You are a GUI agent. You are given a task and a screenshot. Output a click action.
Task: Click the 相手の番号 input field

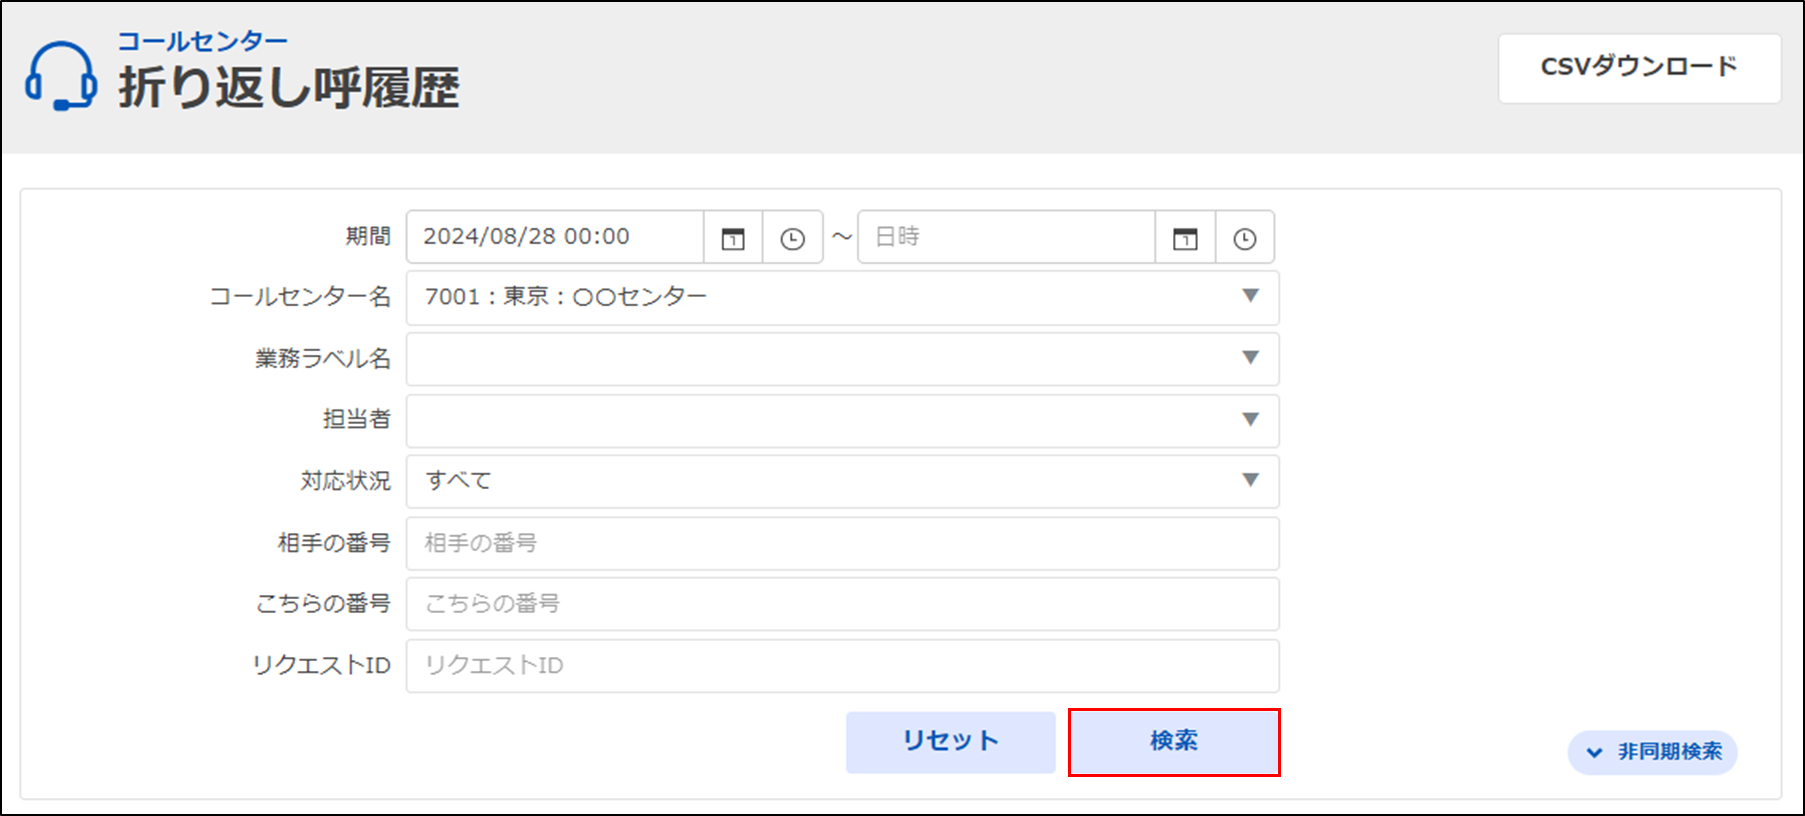[x=842, y=543]
